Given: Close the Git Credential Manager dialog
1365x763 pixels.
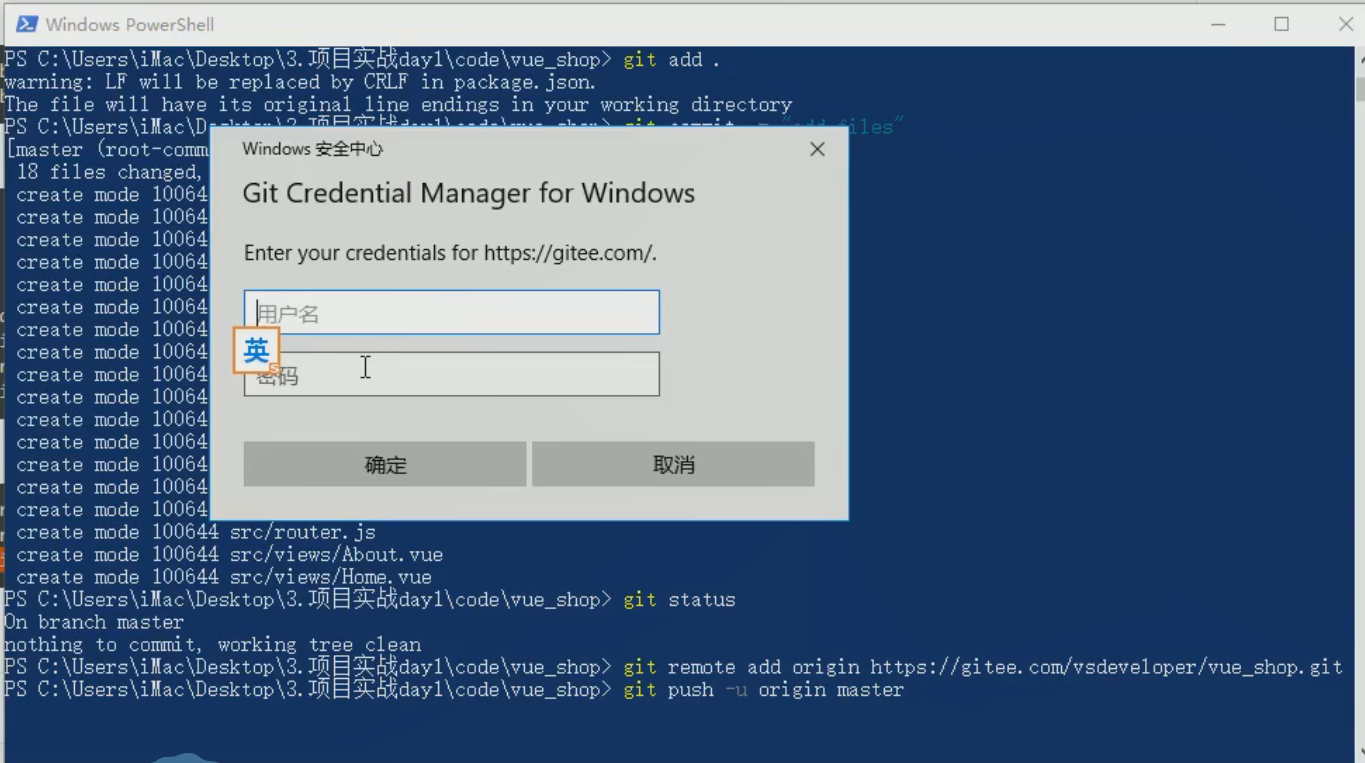Looking at the screenshot, I should [817, 149].
